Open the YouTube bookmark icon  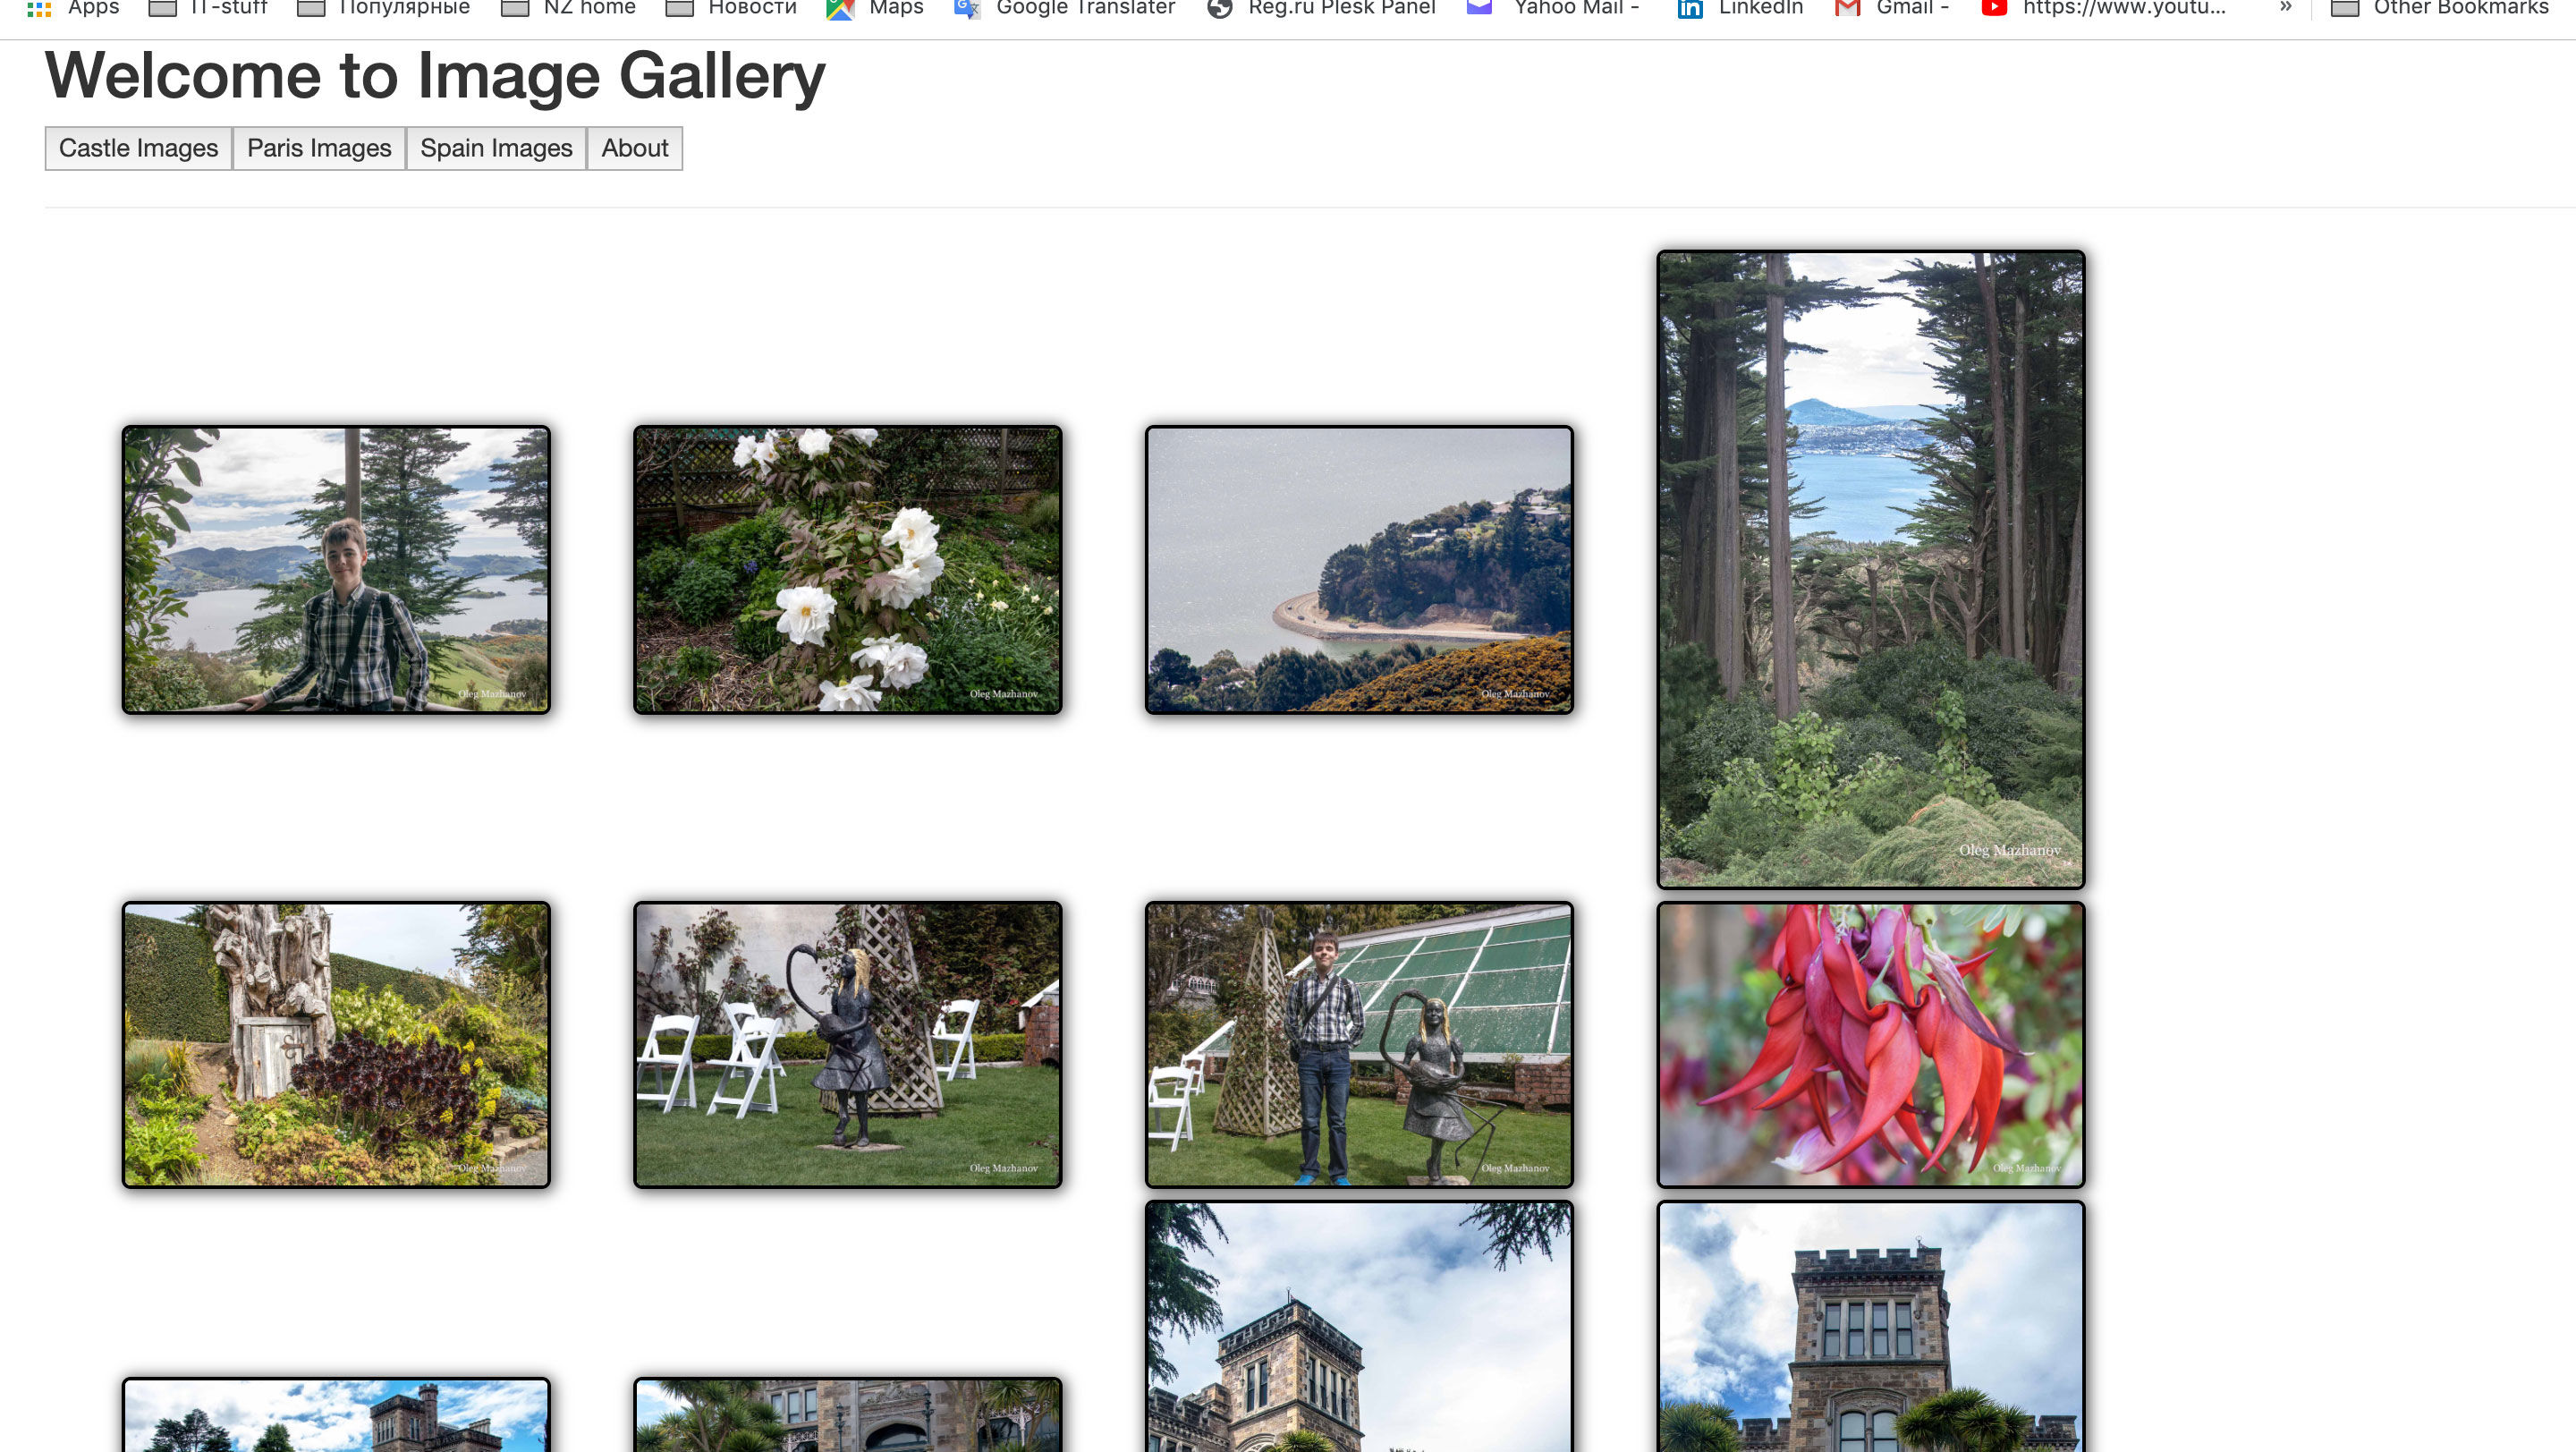[x=1994, y=8]
